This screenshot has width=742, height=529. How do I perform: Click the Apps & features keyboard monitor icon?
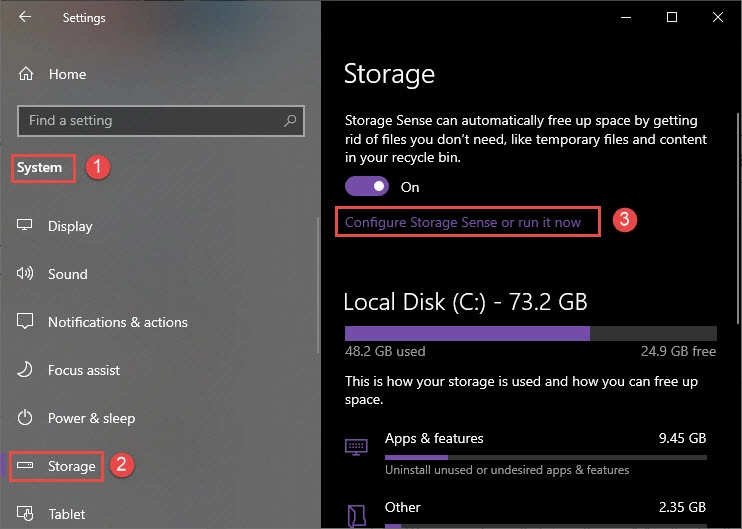click(x=356, y=447)
